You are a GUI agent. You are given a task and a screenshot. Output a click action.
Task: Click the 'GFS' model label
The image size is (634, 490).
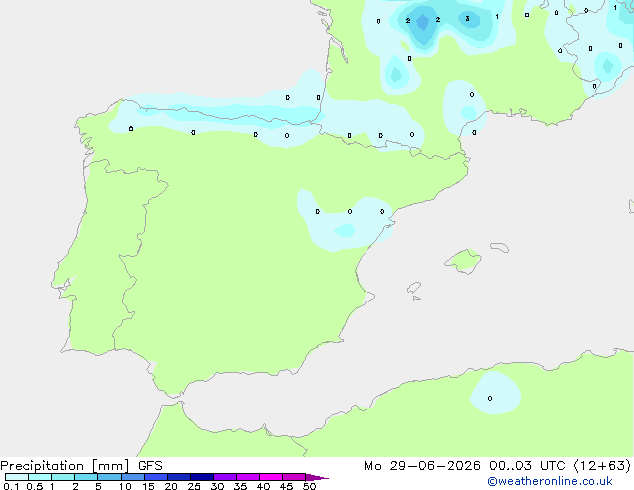pos(150,466)
